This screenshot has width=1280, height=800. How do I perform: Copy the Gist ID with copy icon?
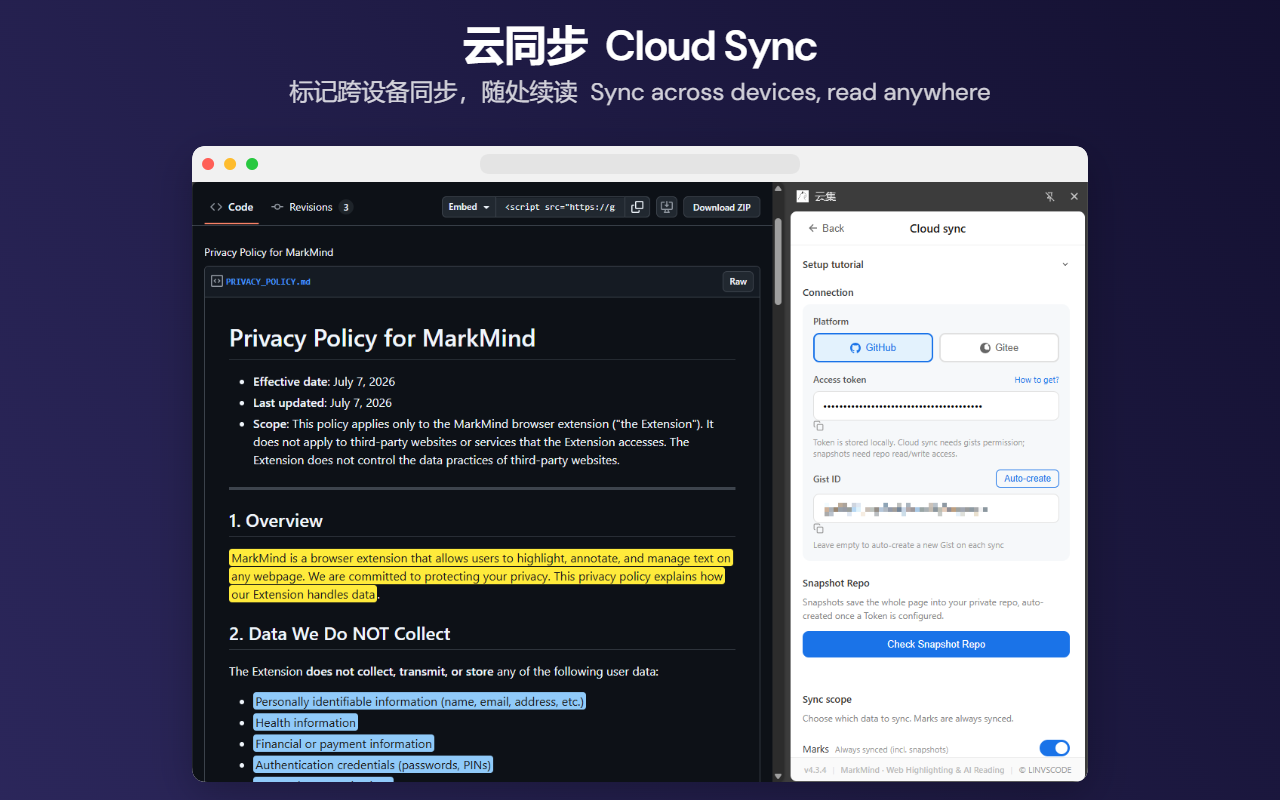coord(818,528)
